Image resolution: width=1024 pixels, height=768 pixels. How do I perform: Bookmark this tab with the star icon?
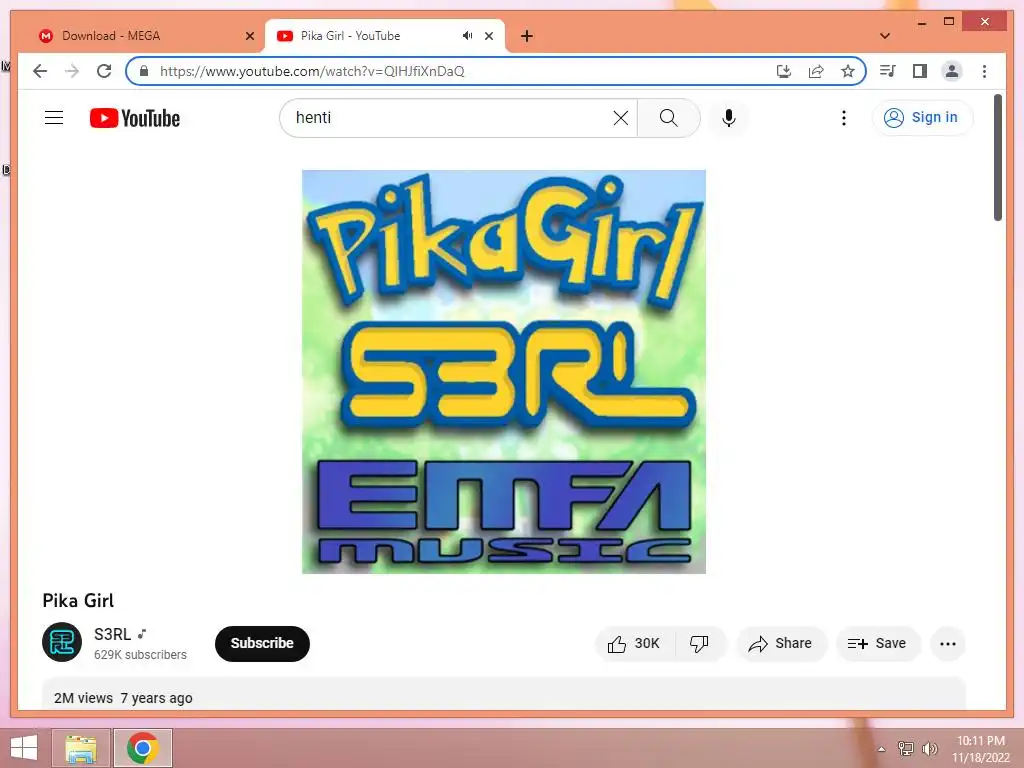pyautogui.click(x=848, y=71)
